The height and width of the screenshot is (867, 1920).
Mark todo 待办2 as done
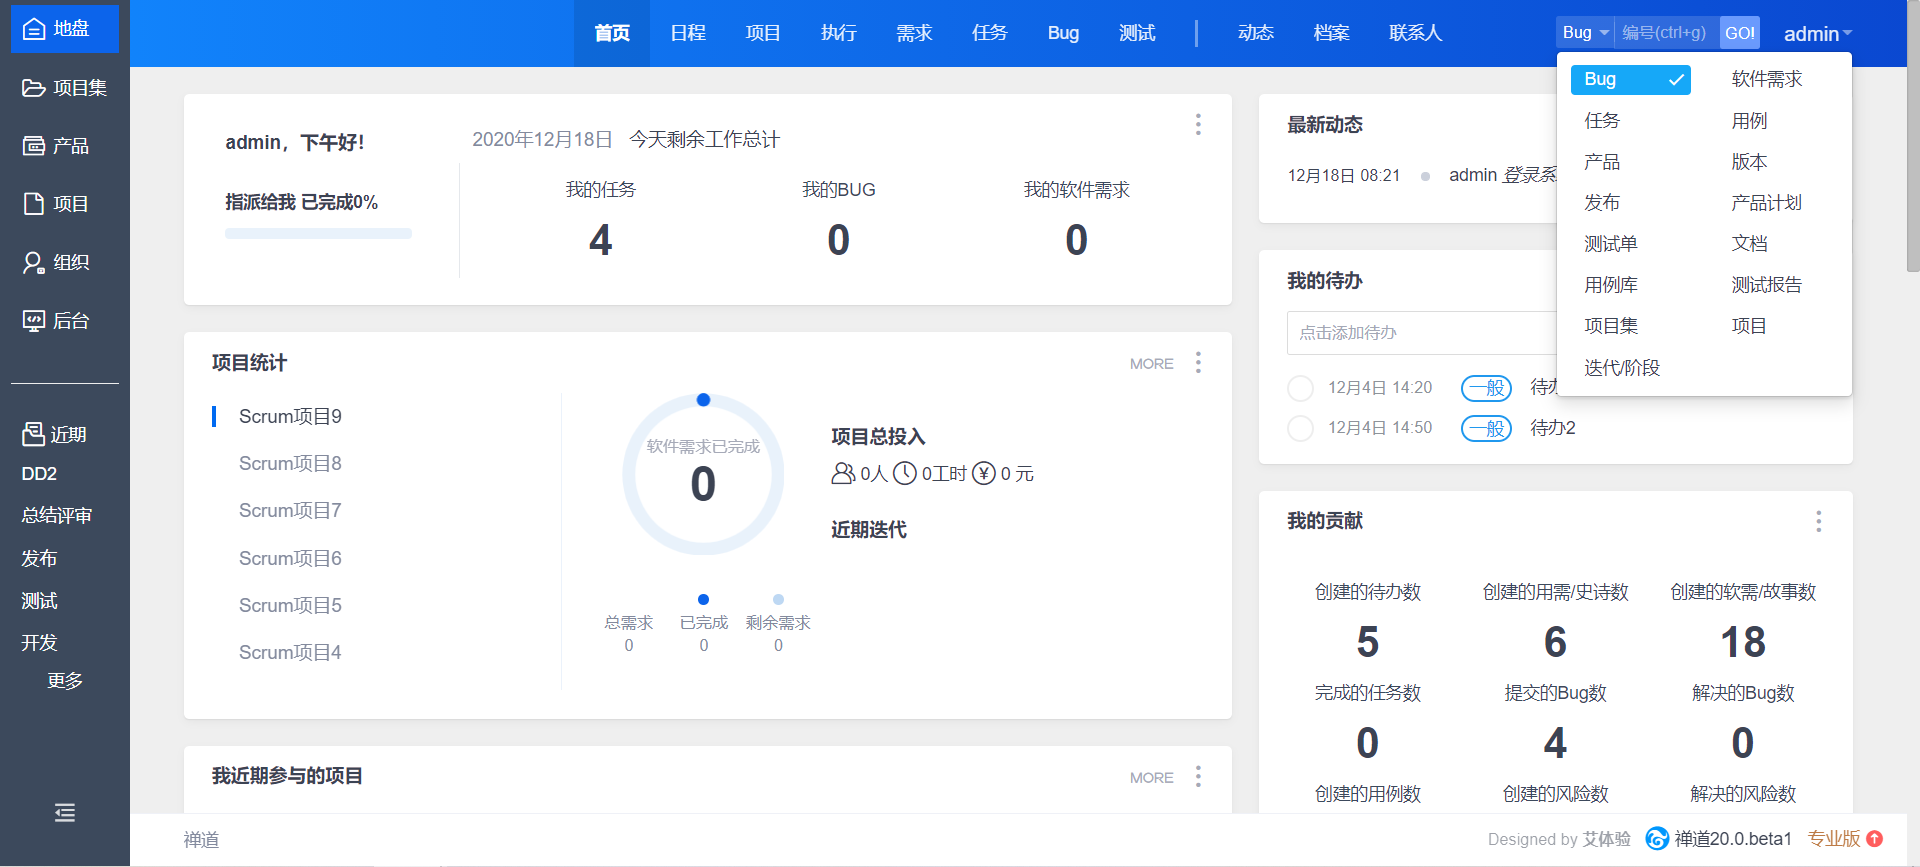(1300, 428)
